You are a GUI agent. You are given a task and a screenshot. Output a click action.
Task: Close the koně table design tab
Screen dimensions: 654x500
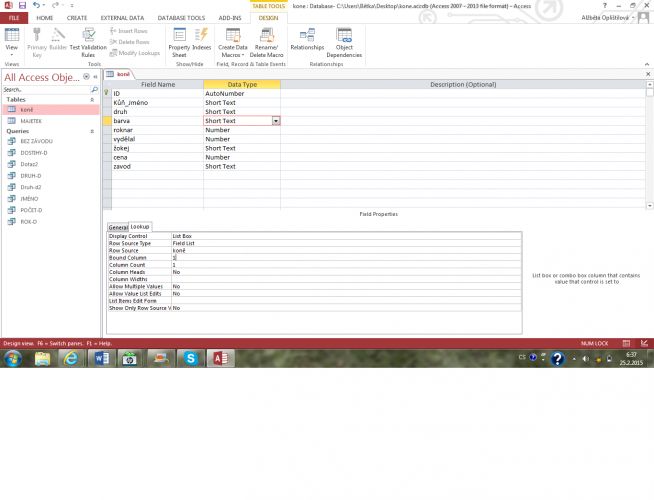point(648,74)
